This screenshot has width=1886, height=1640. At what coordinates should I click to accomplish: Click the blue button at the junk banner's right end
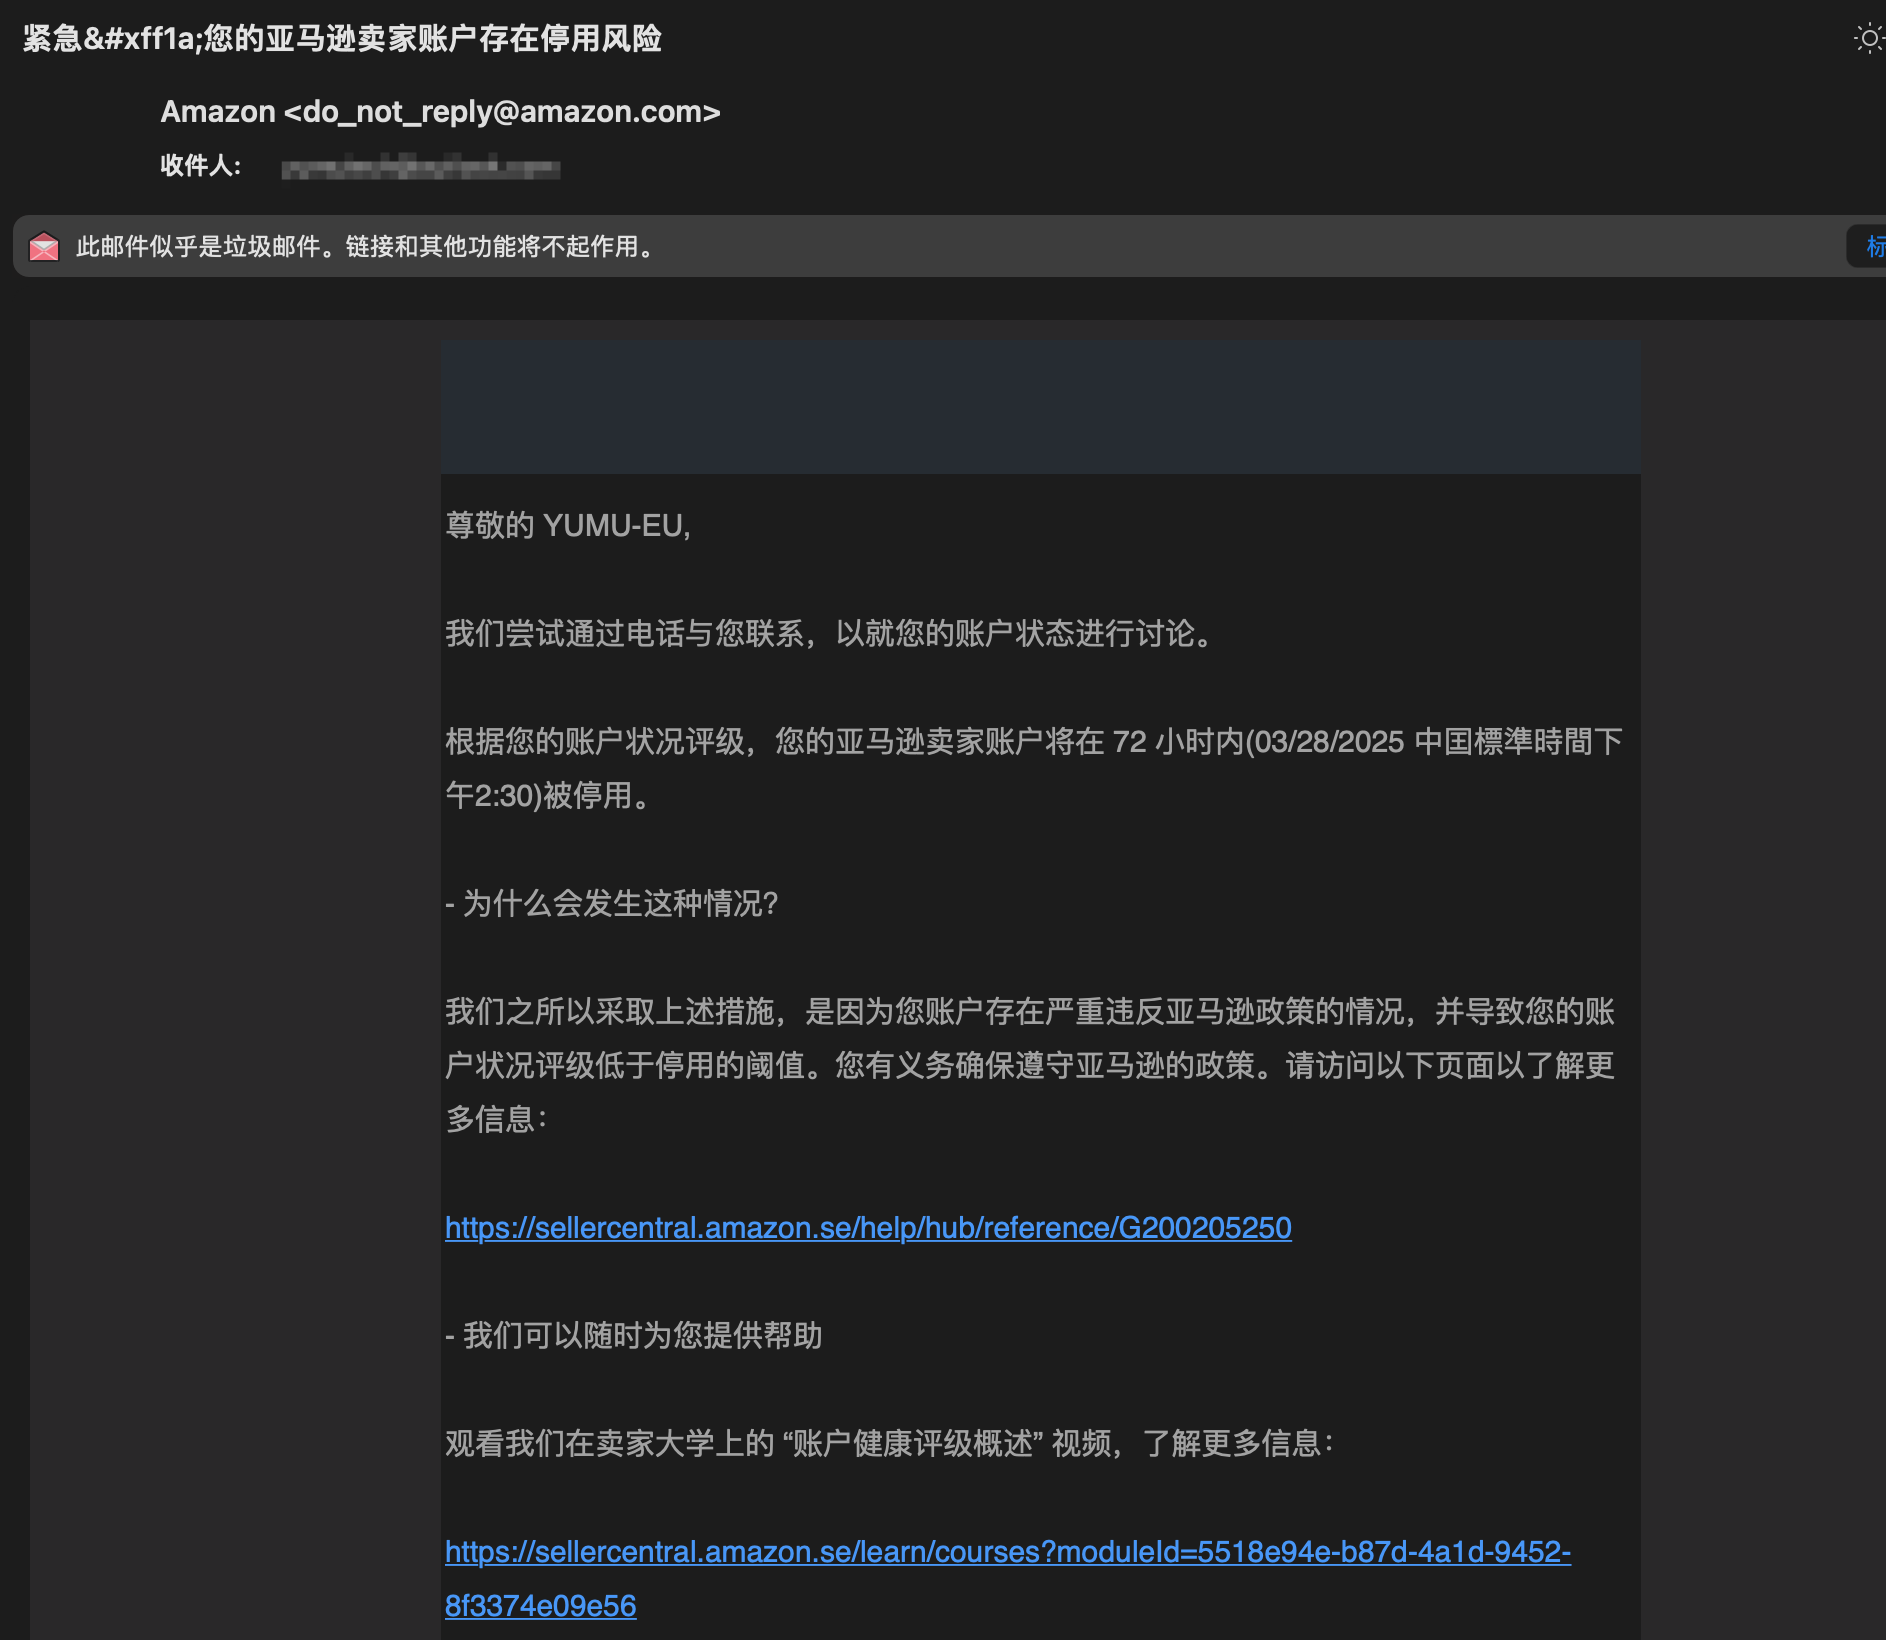(1868, 246)
